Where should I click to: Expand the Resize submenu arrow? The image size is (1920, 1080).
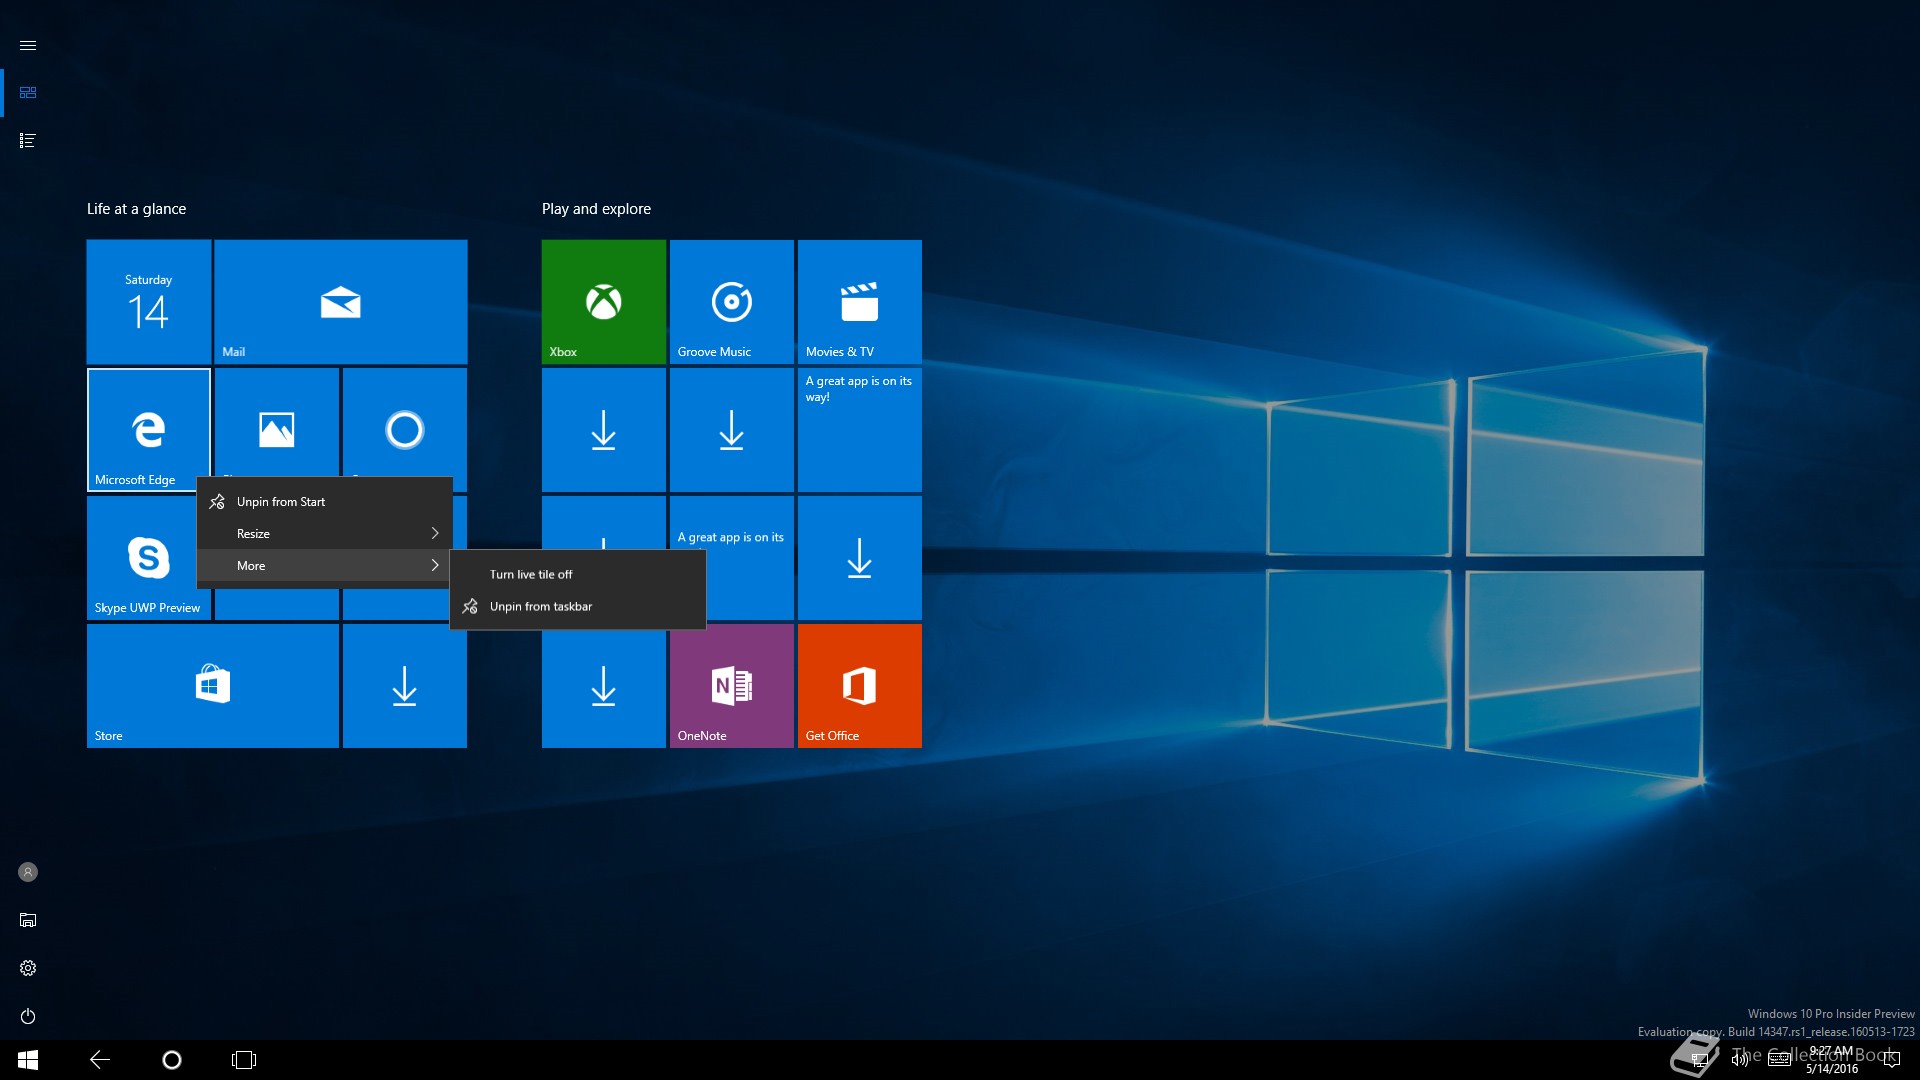435,534
